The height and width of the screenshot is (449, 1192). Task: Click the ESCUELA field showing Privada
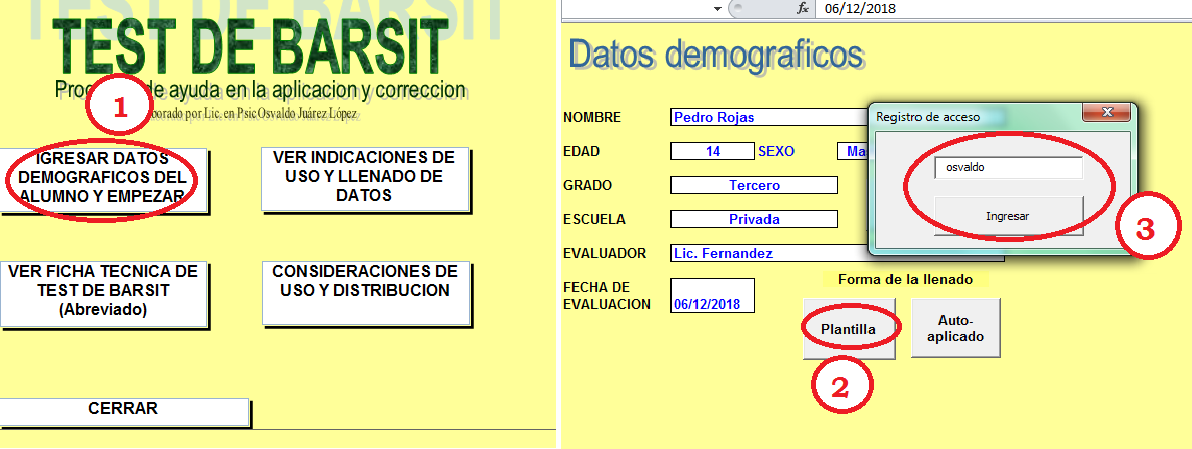(753, 220)
